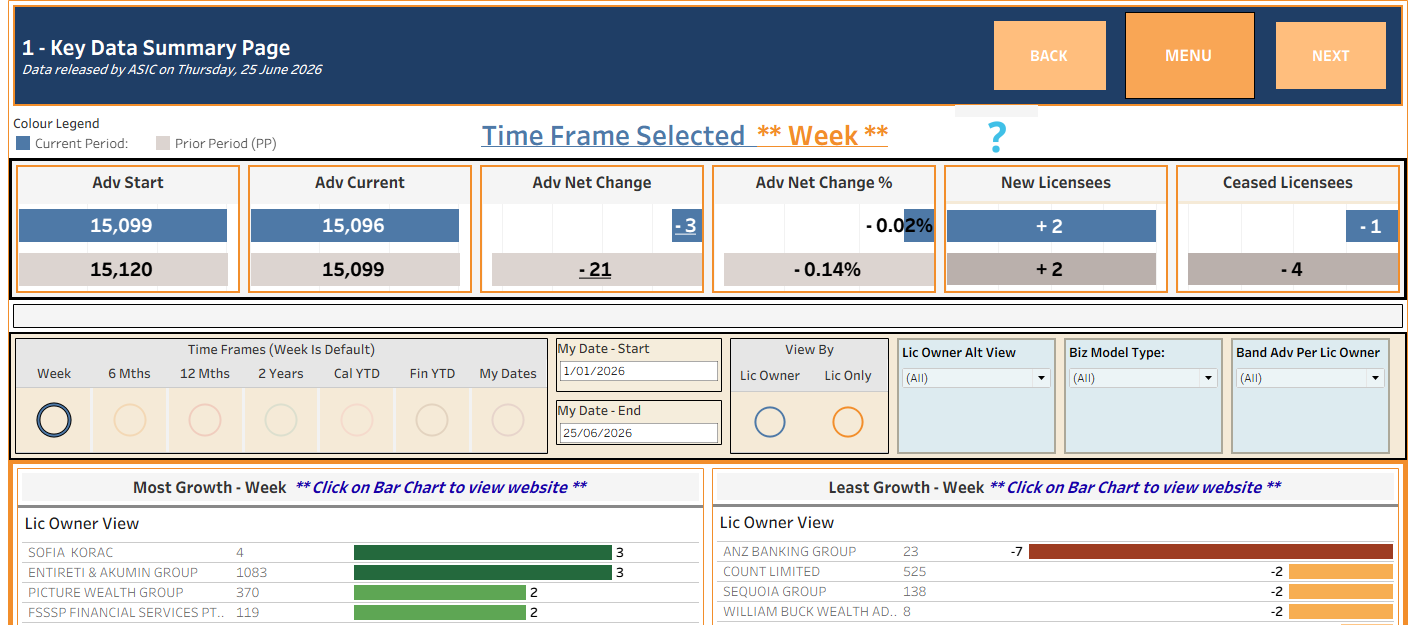The height and width of the screenshot is (625, 1417).
Task: Click the 1083 adviser count value
Action: coord(252,572)
